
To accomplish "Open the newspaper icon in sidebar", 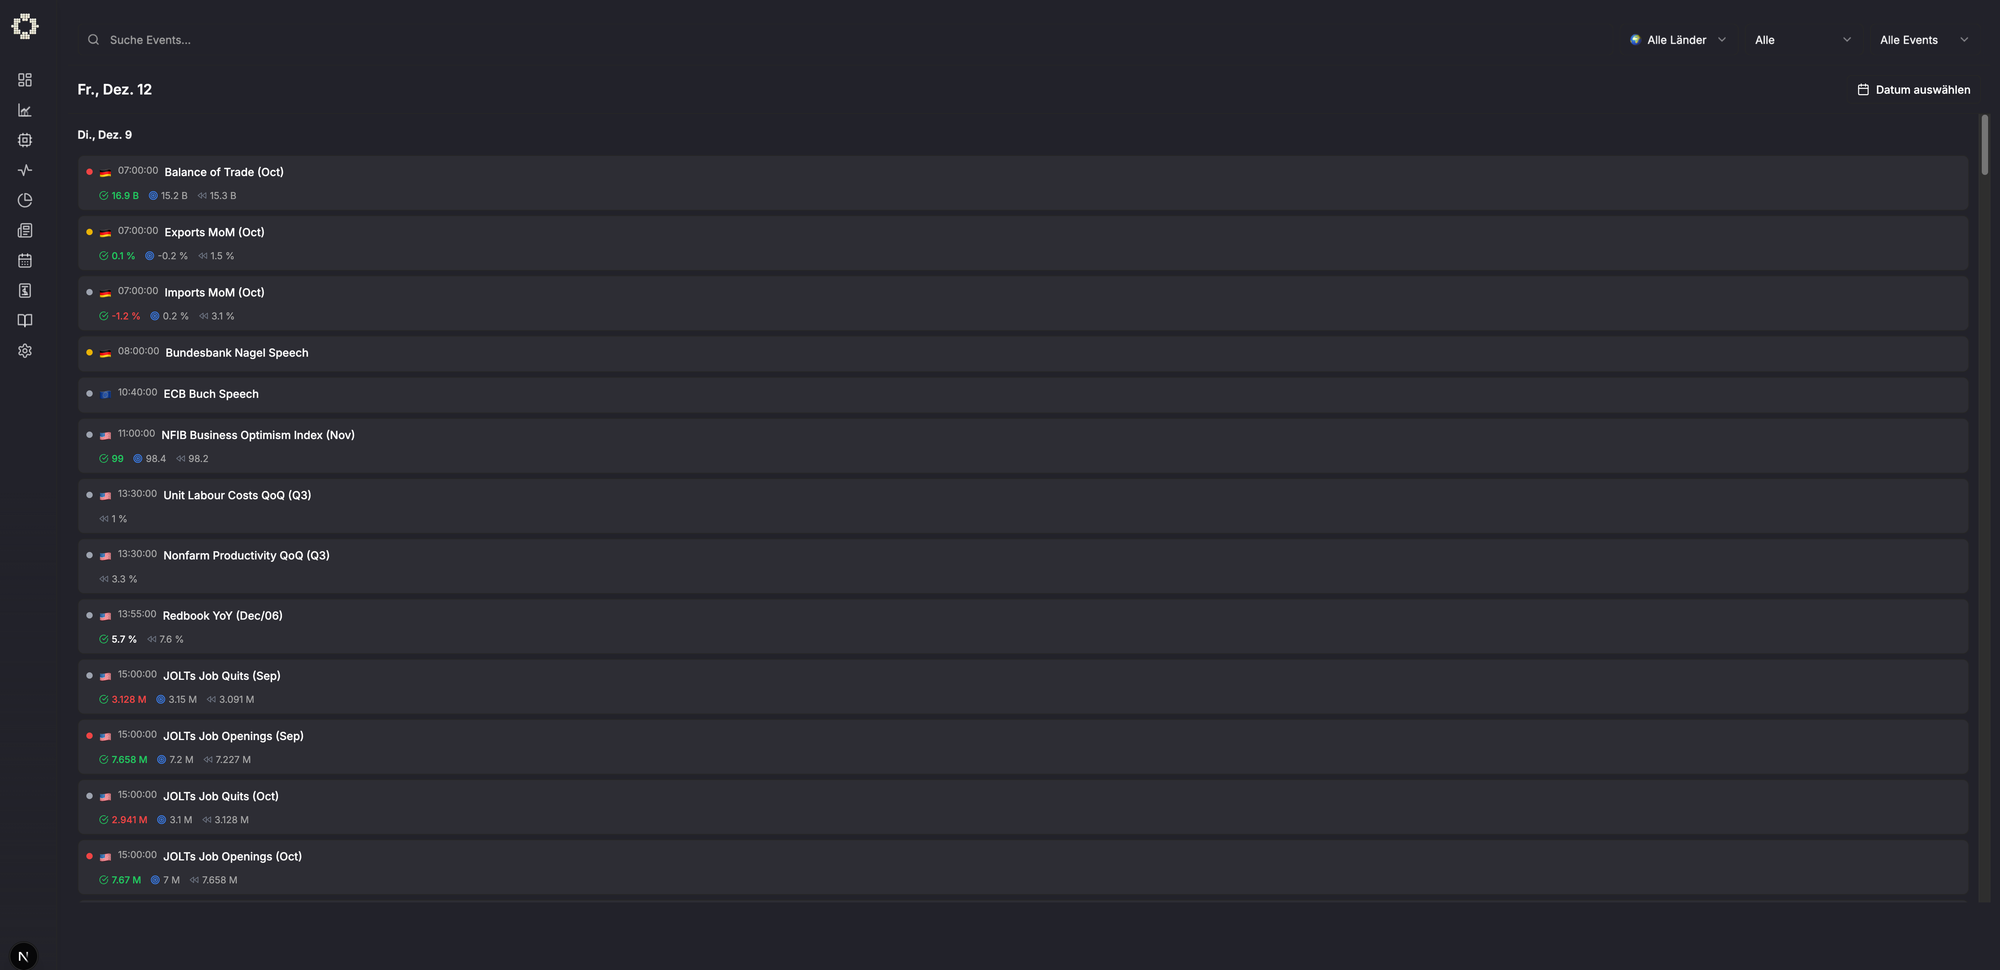I will (x=25, y=230).
